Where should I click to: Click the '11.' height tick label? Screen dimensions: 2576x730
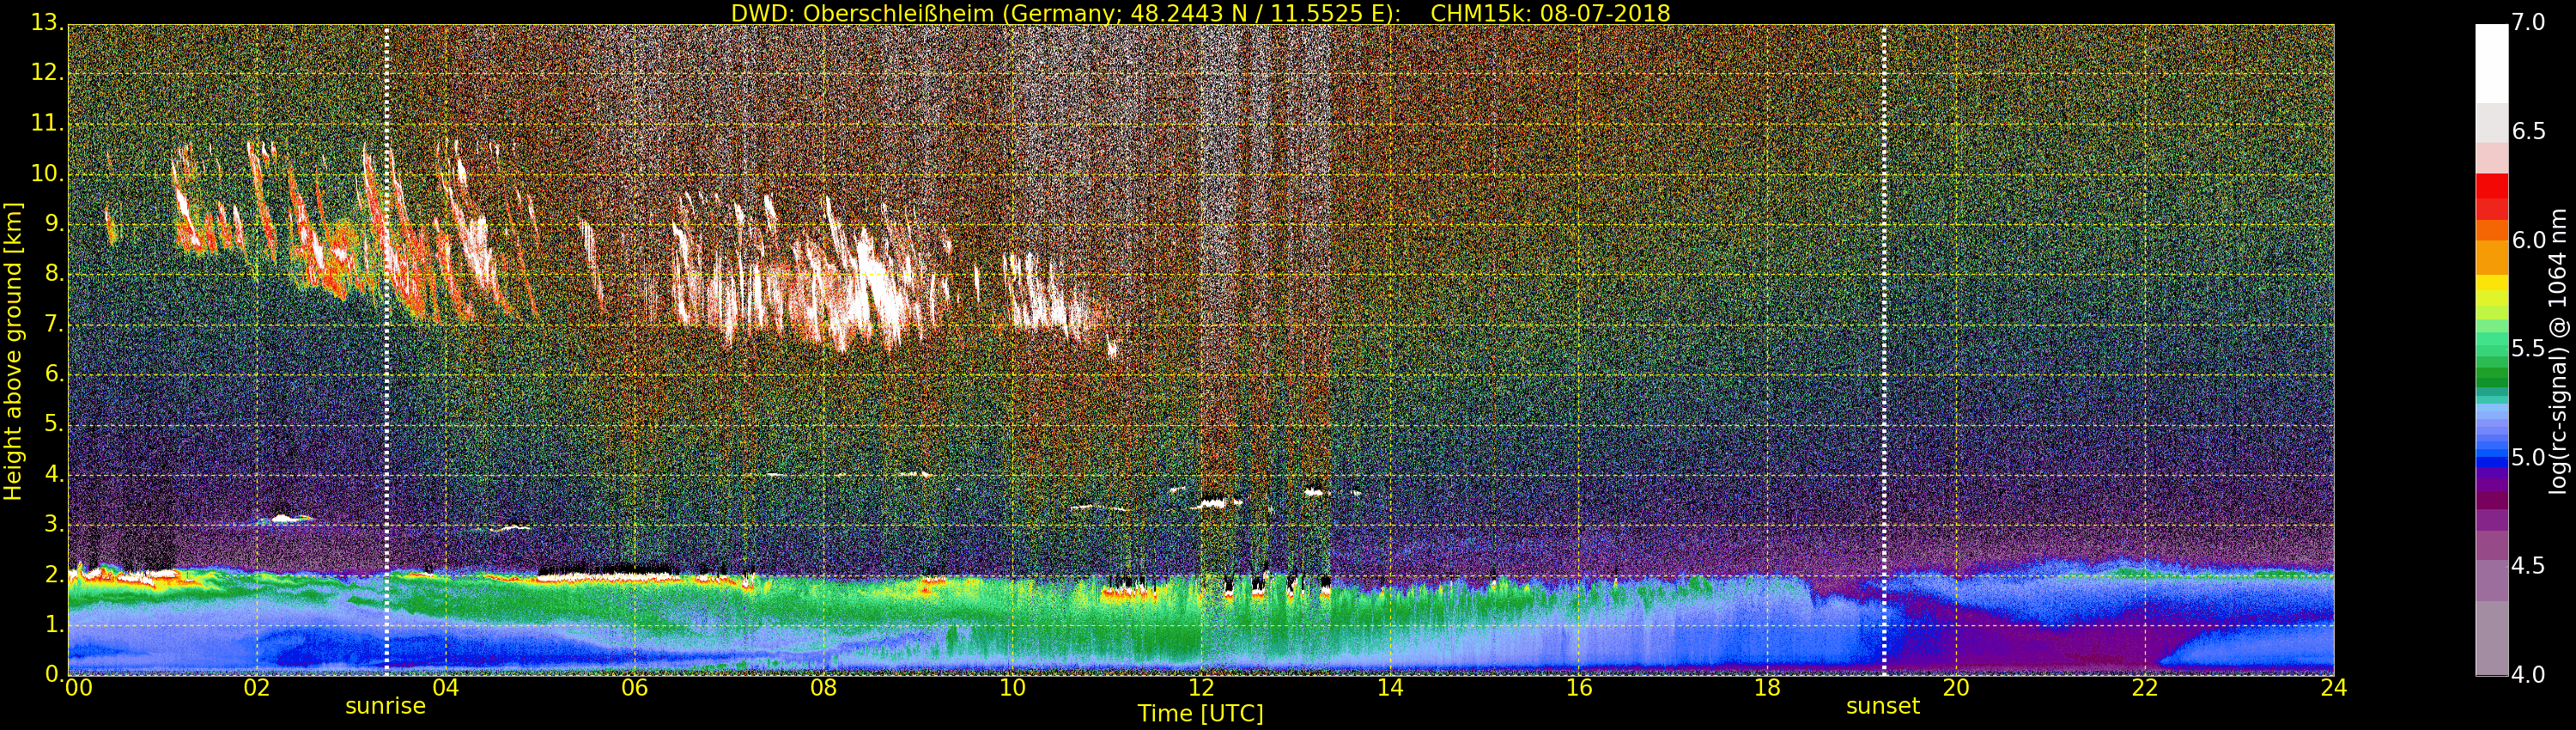tap(47, 123)
